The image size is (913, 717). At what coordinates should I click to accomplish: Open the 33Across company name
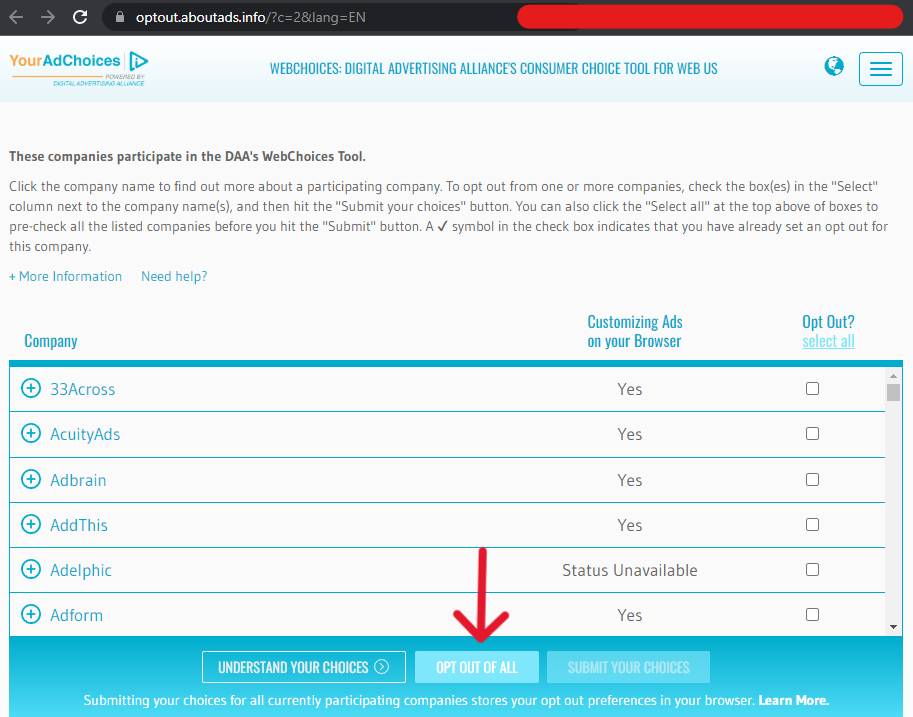(x=83, y=389)
